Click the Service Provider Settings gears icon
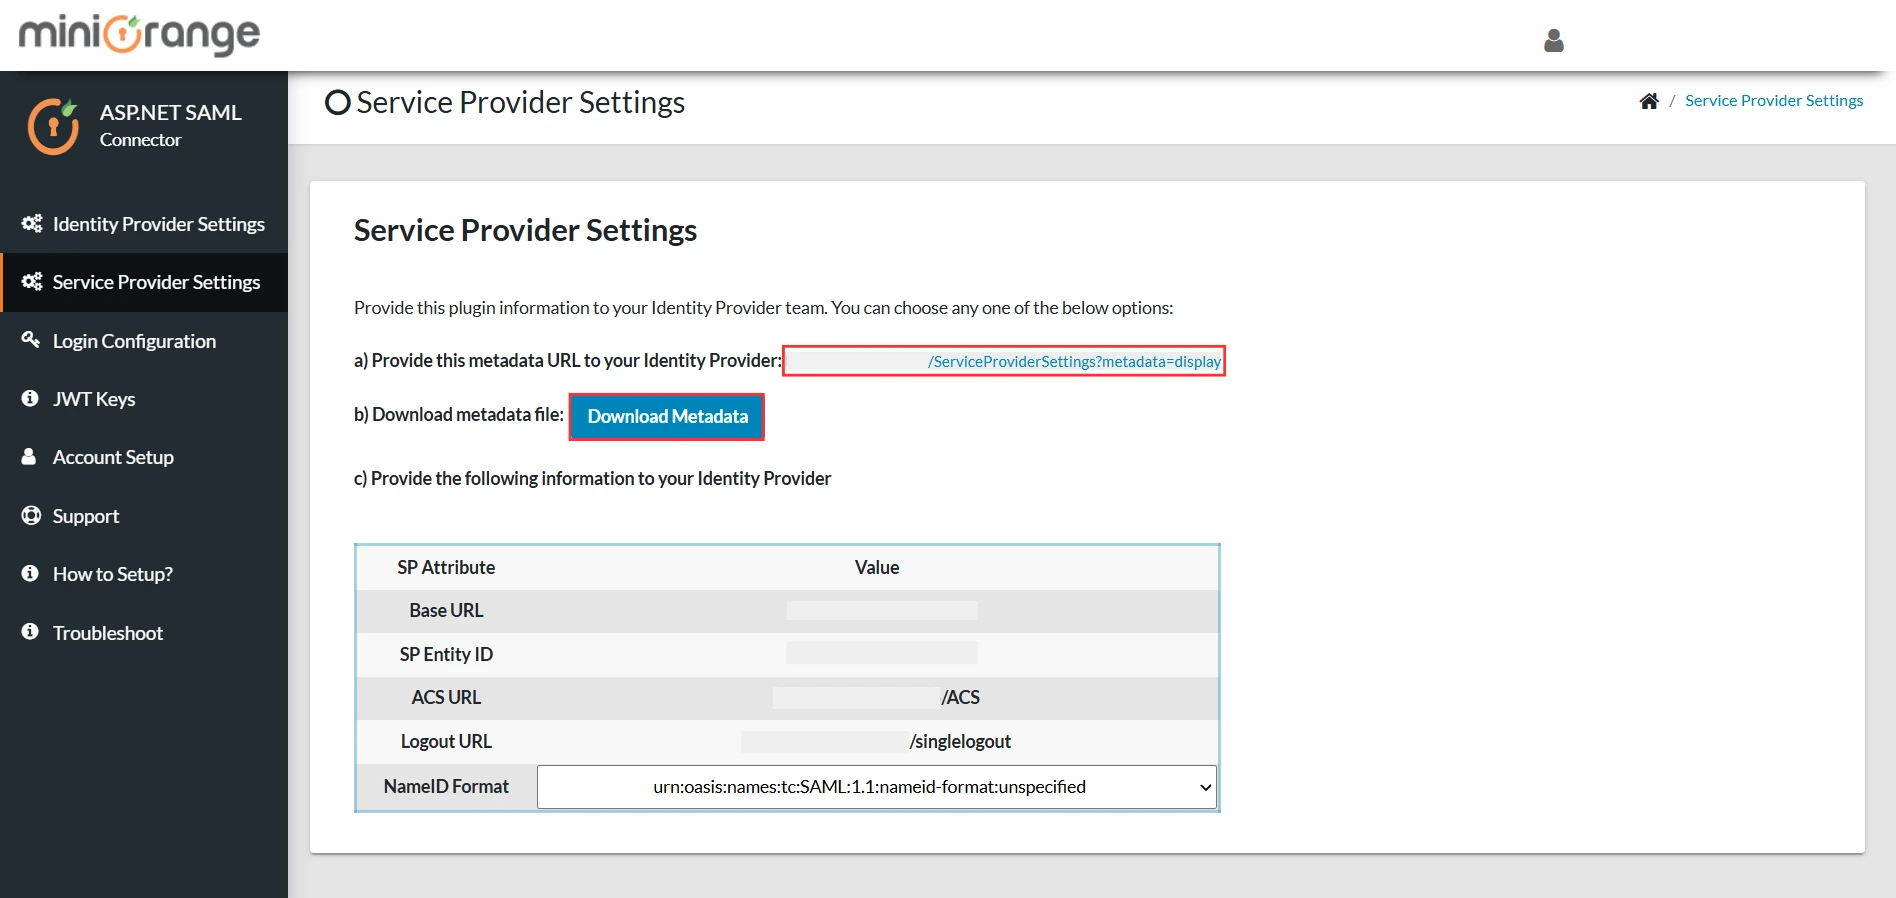The height and width of the screenshot is (898, 1896). click(32, 282)
